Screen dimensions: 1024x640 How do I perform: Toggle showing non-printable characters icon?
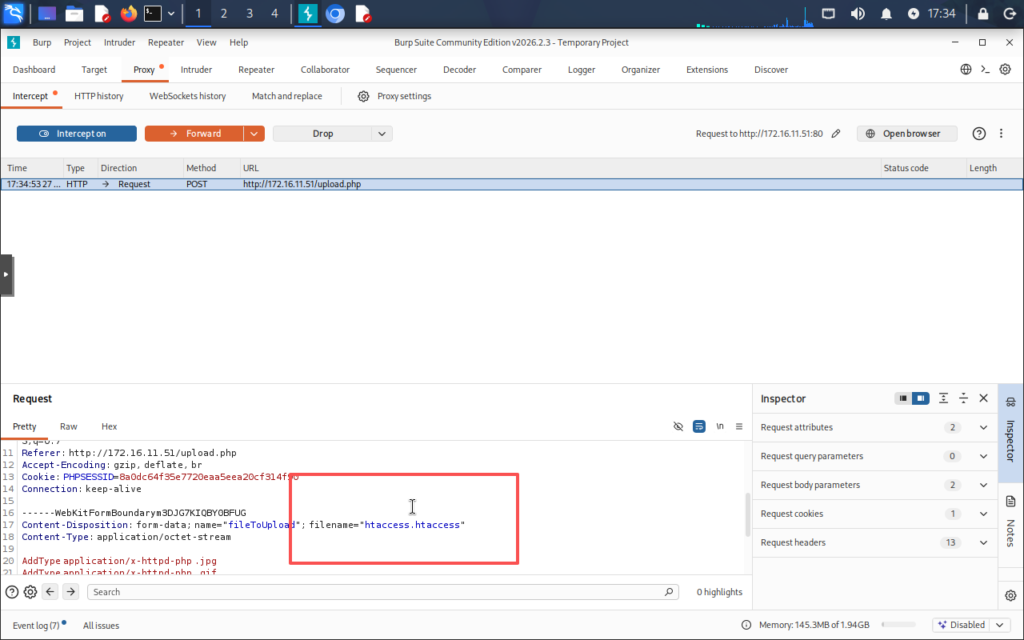[720, 426]
